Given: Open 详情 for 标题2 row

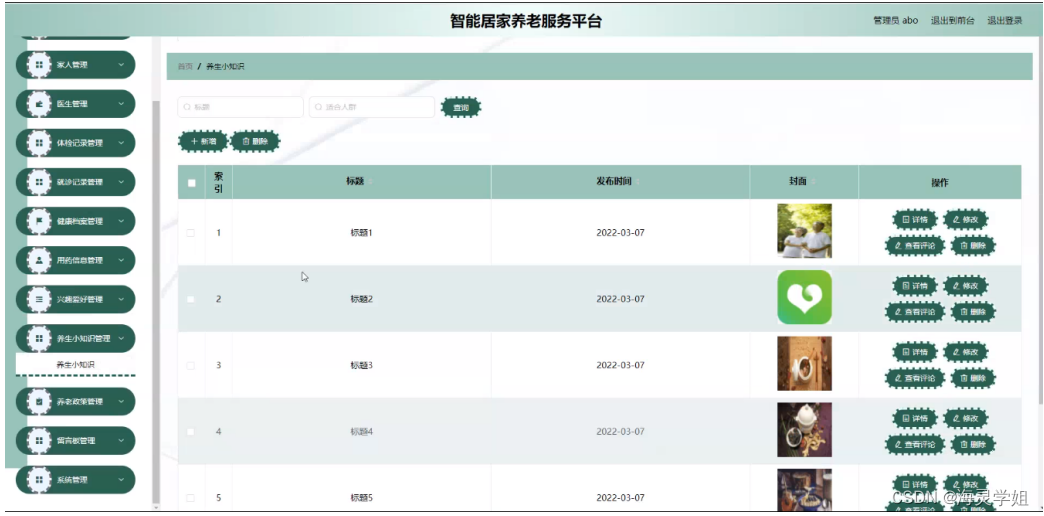Looking at the screenshot, I should [914, 286].
